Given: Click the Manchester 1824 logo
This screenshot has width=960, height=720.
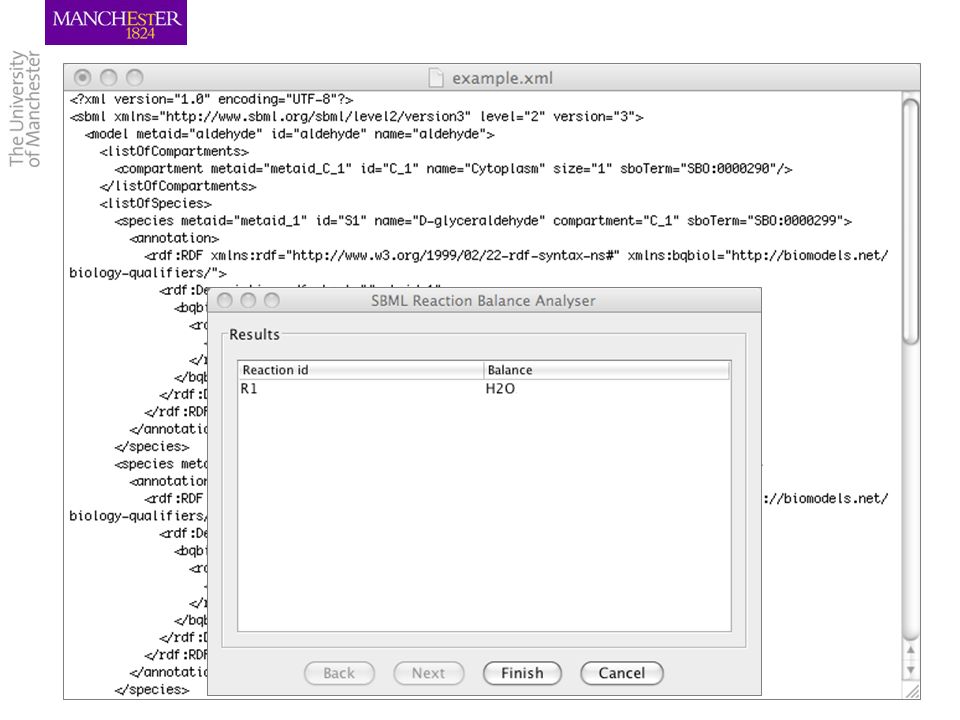Looking at the screenshot, I should (116, 23).
